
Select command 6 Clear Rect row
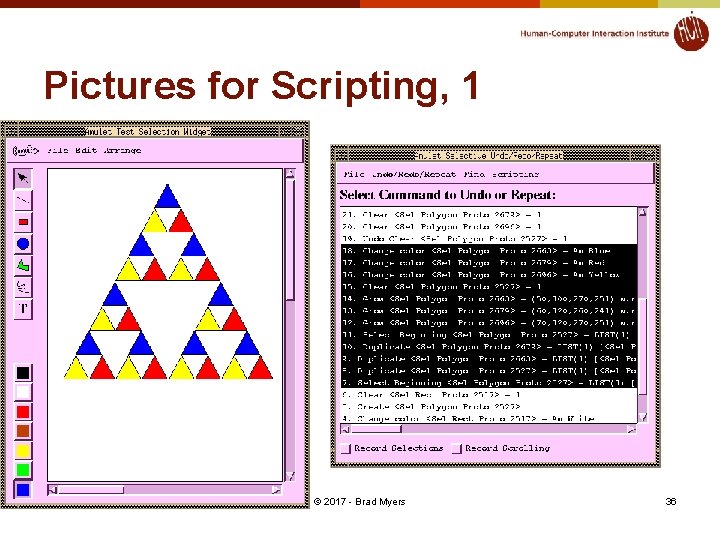pos(489,394)
